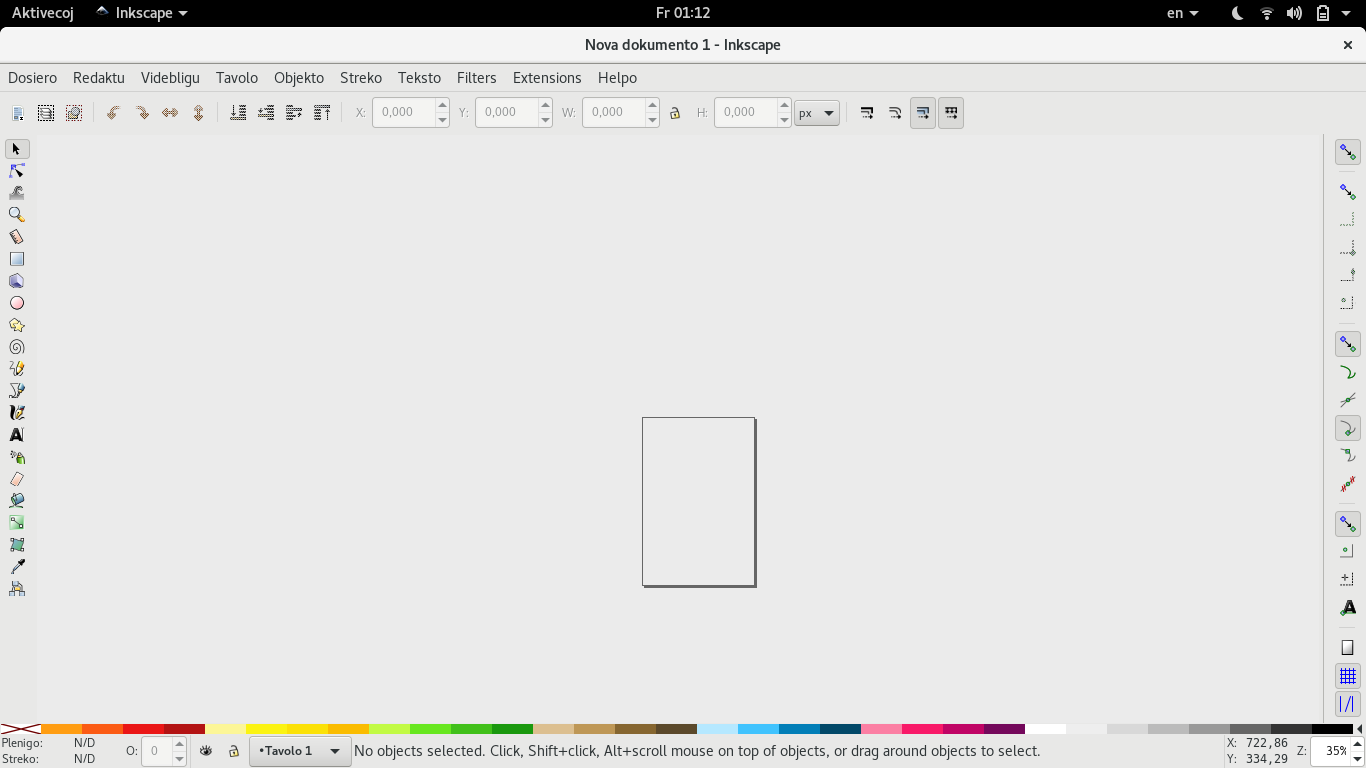Select the Eraser tool
The image size is (1366, 768).
pos(16,479)
